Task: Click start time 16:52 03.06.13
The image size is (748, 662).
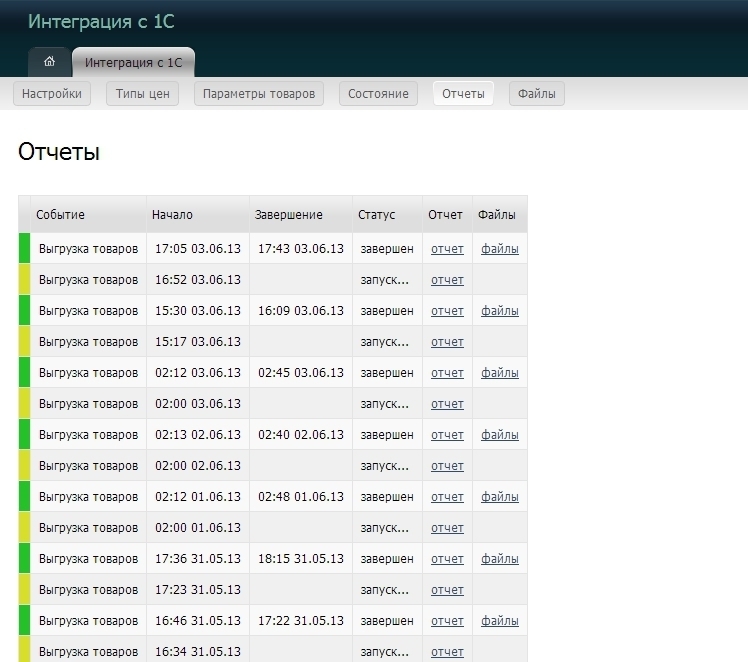Action: [x=198, y=279]
